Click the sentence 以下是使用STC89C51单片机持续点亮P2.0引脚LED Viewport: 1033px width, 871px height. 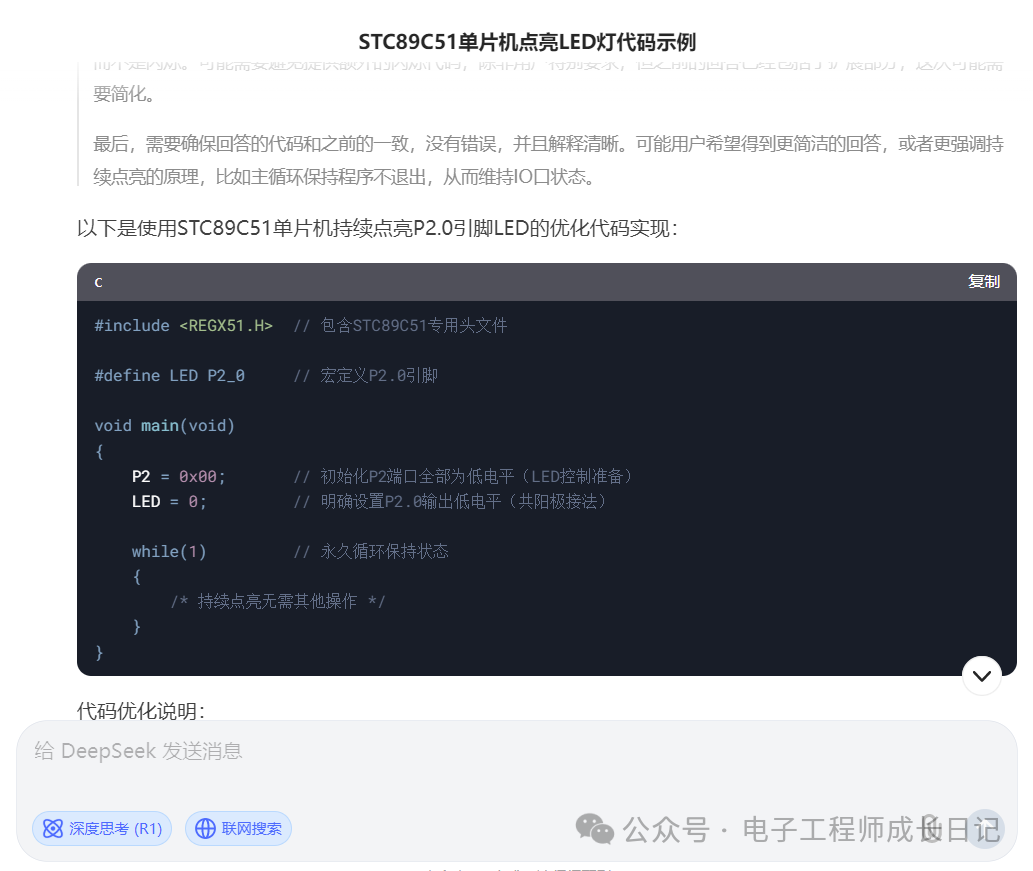(x=377, y=229)
